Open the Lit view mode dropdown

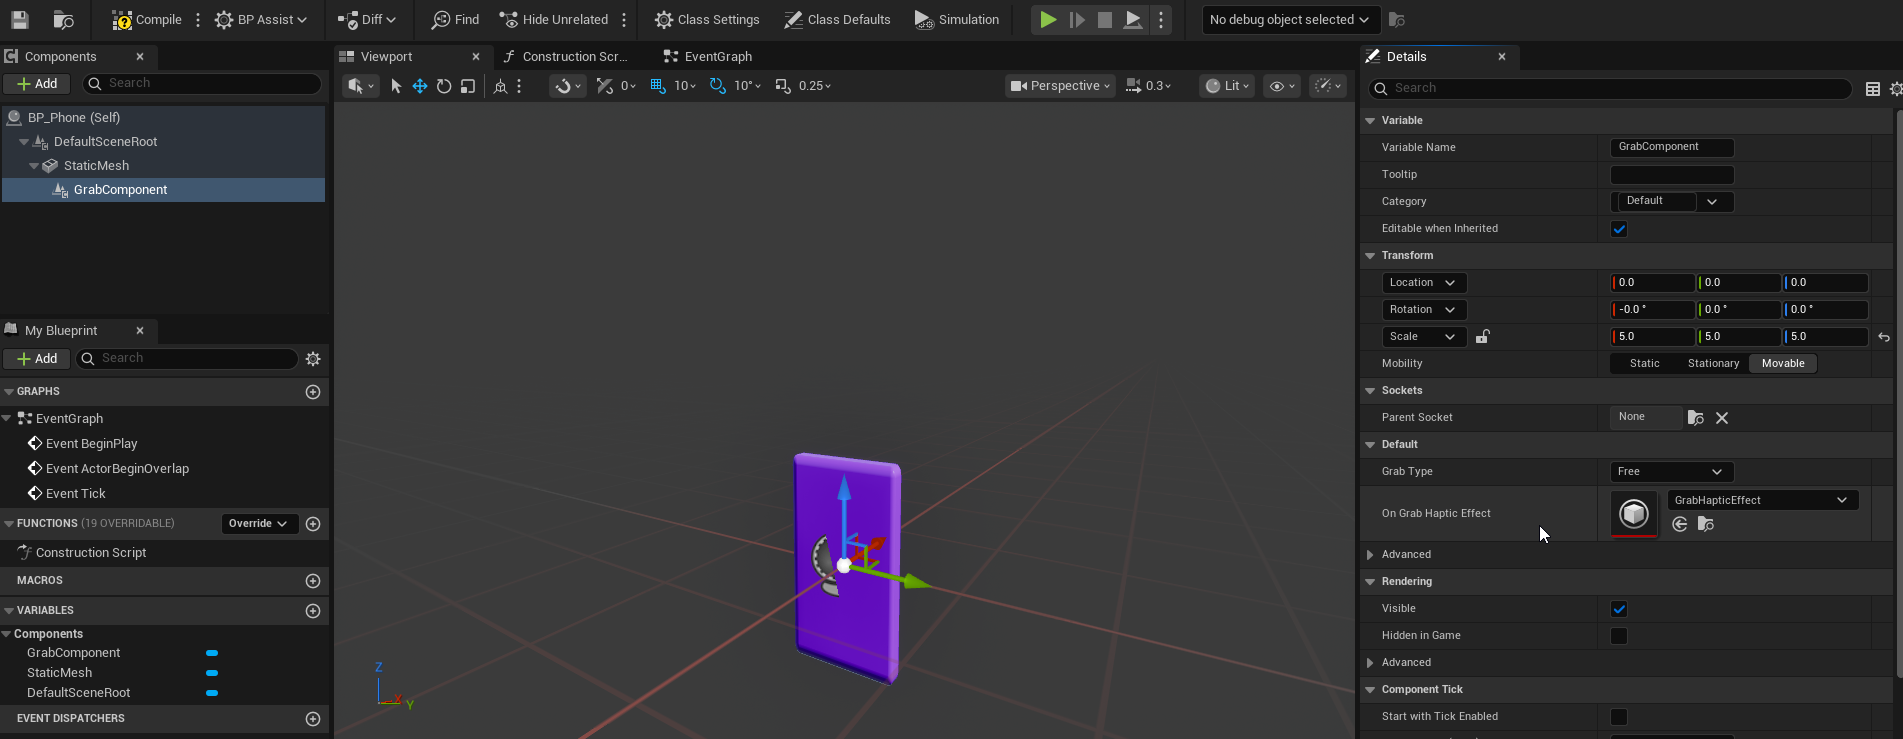pyautogui.click(x=1227, y=86)
